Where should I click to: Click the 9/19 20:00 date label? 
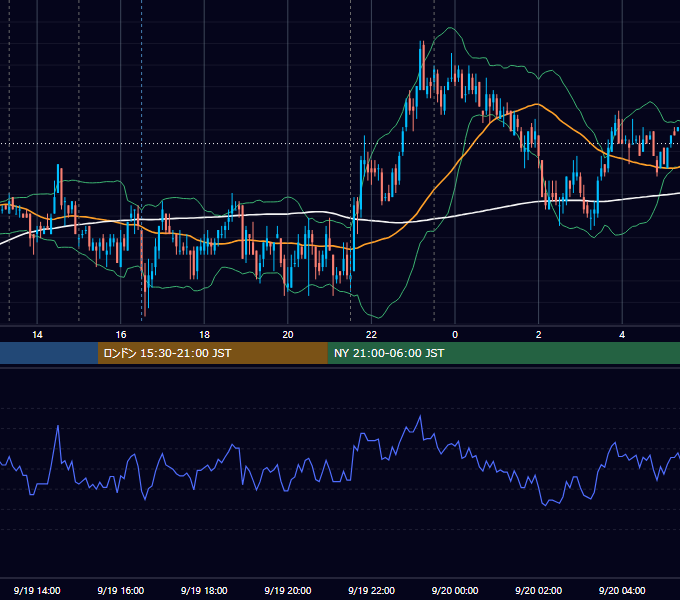click(288, 590)
